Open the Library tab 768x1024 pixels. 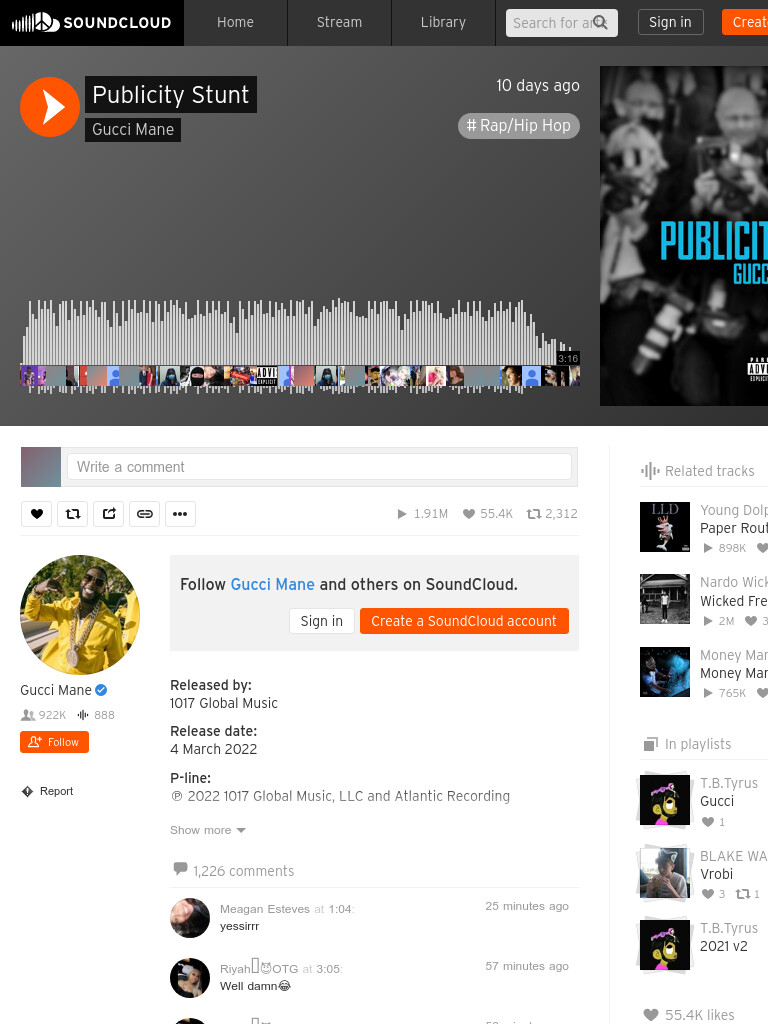click(x=443, y=23)
